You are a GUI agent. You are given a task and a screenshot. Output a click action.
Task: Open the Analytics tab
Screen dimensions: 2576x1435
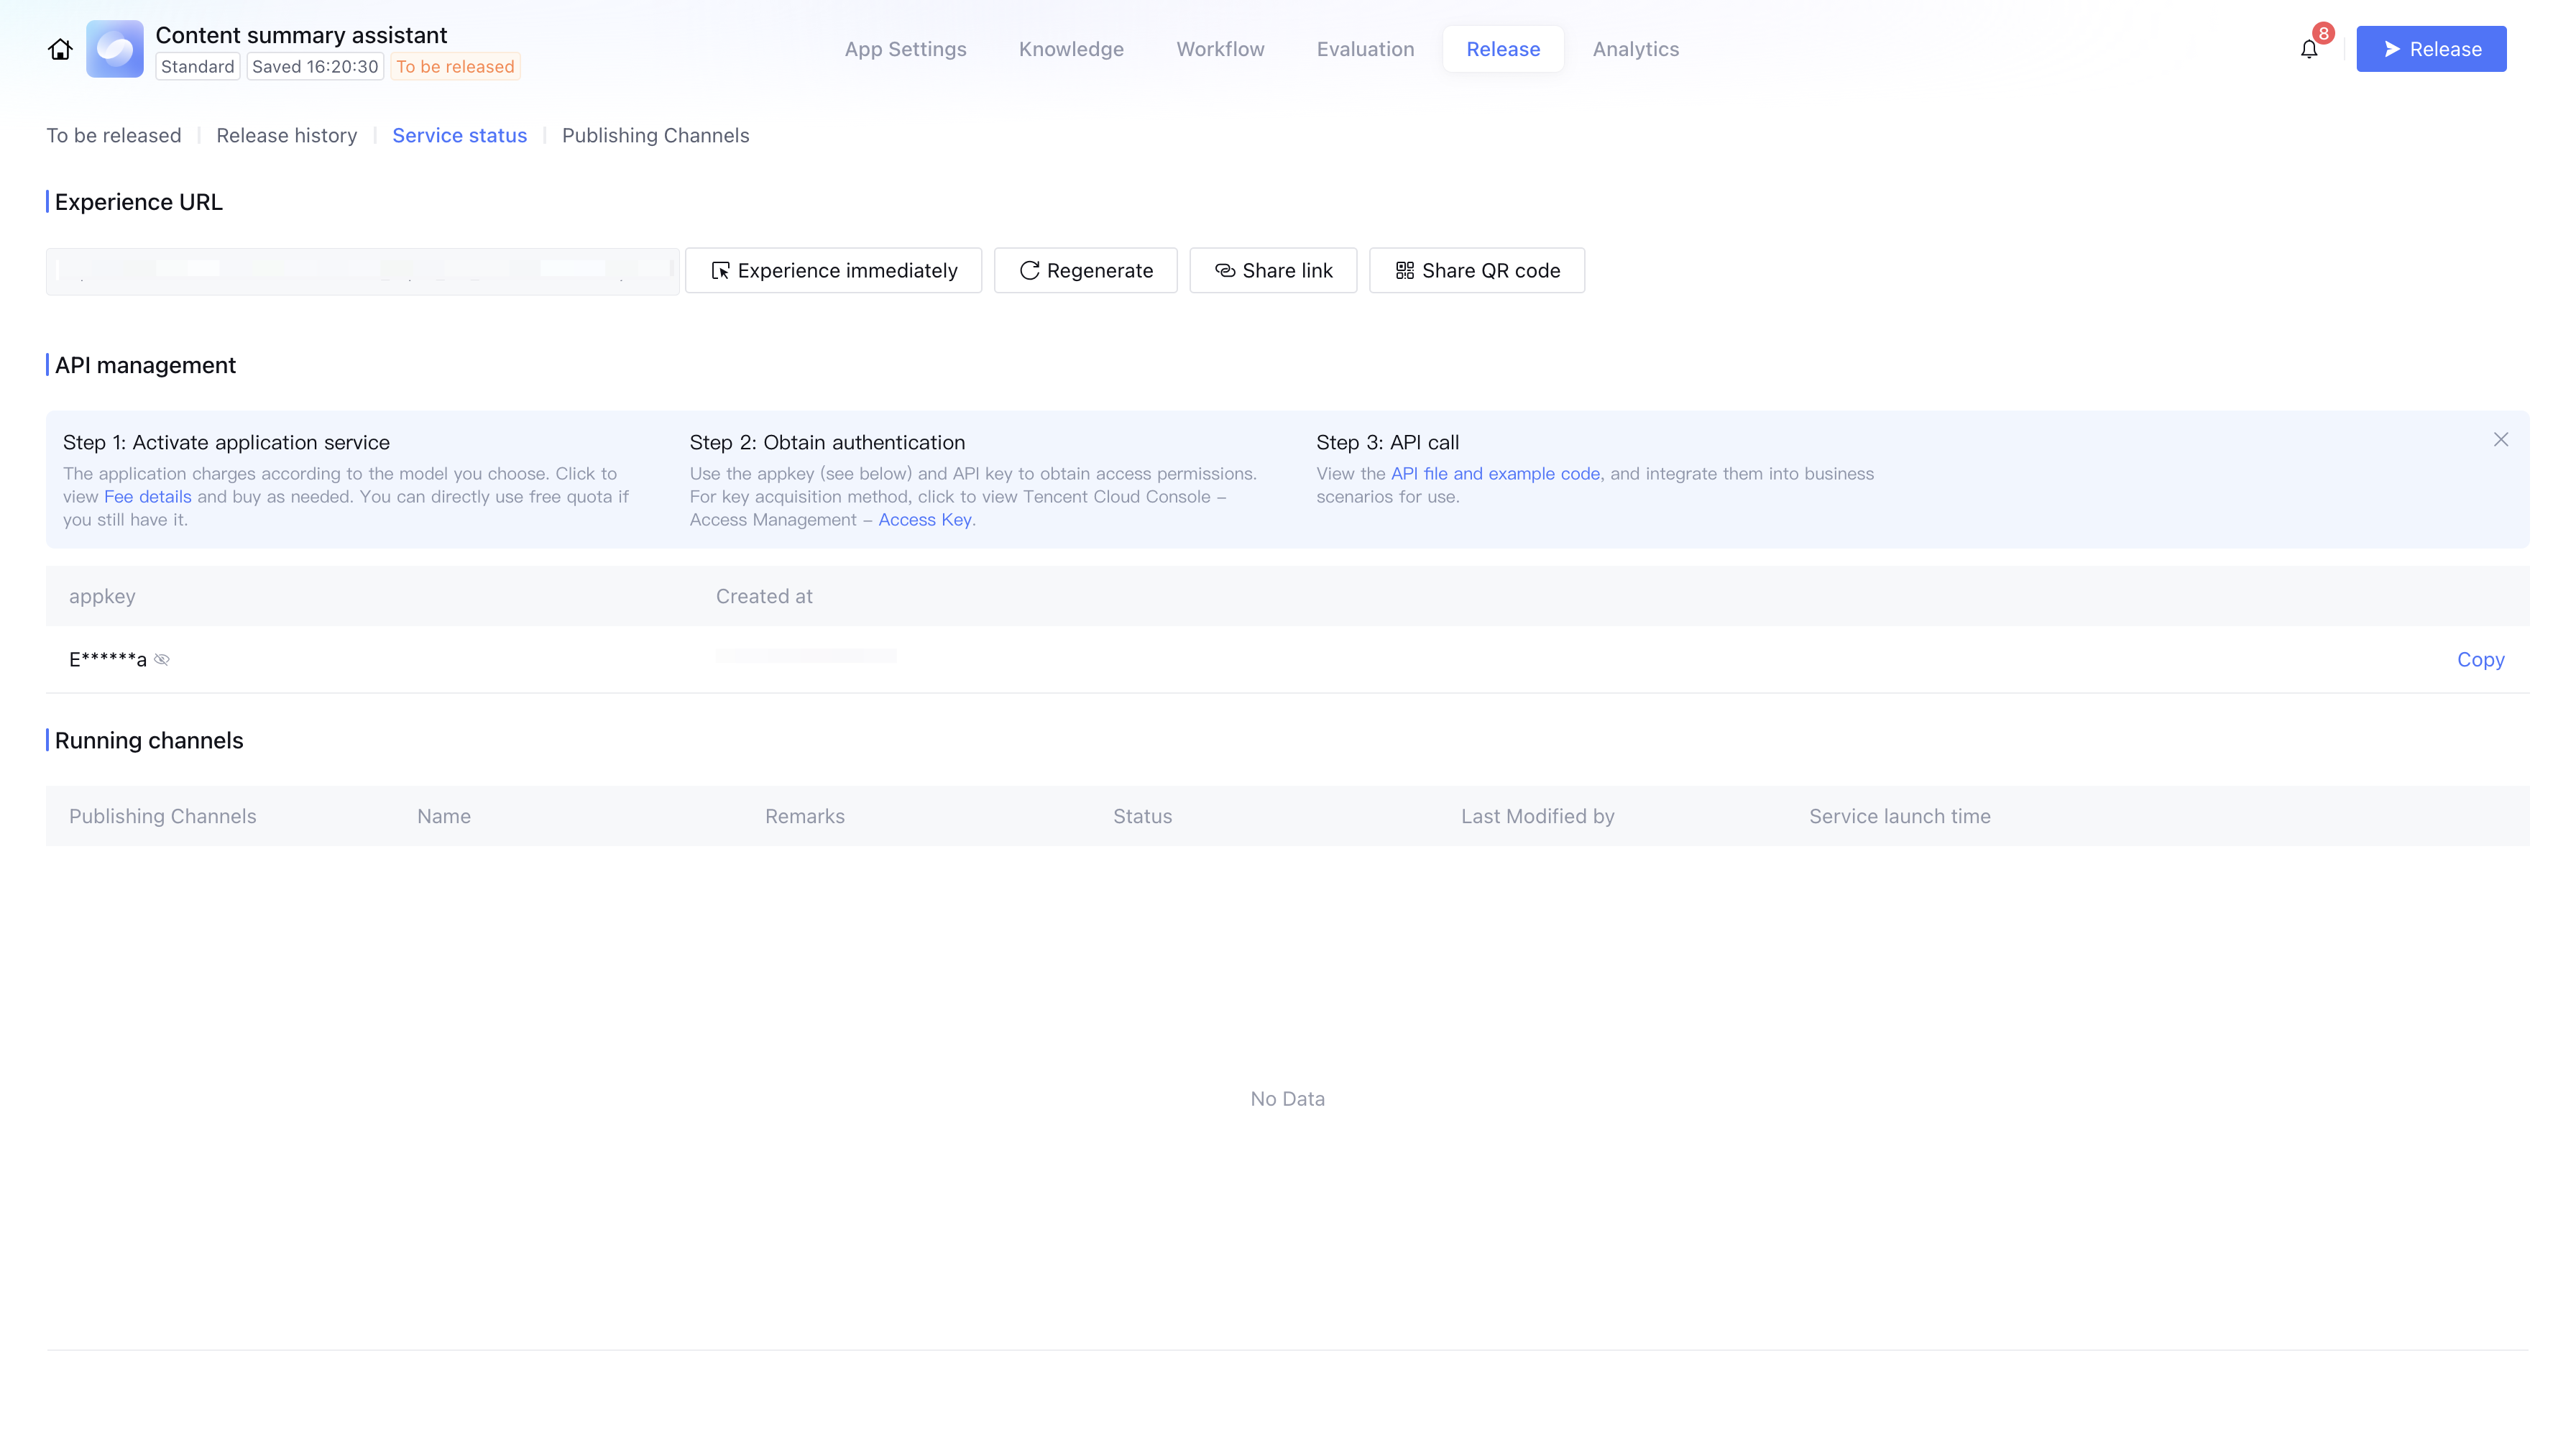tap(1635, 49)
